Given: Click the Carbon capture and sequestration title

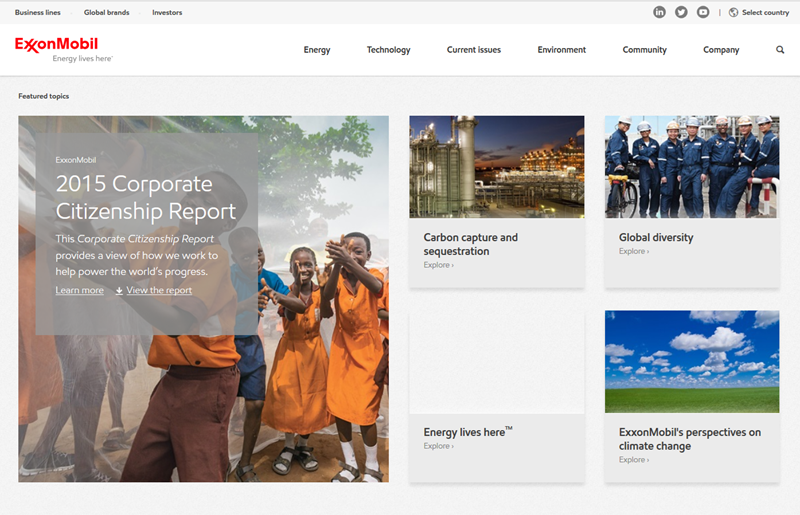Looking at the screenshot, I should (x=470, y=244).
